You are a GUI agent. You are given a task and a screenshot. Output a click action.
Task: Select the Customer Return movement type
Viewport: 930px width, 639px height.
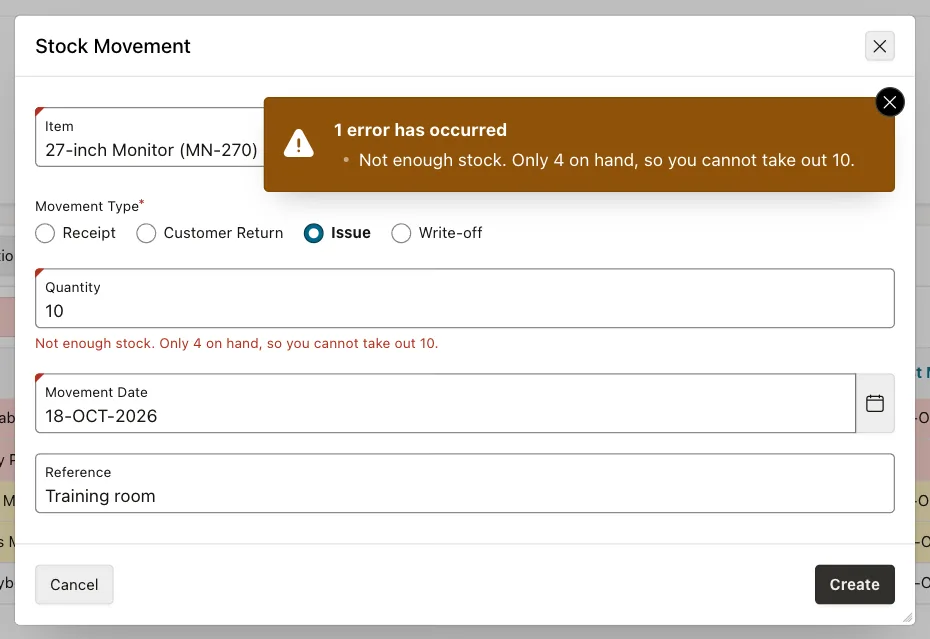[x=146, y=233]
